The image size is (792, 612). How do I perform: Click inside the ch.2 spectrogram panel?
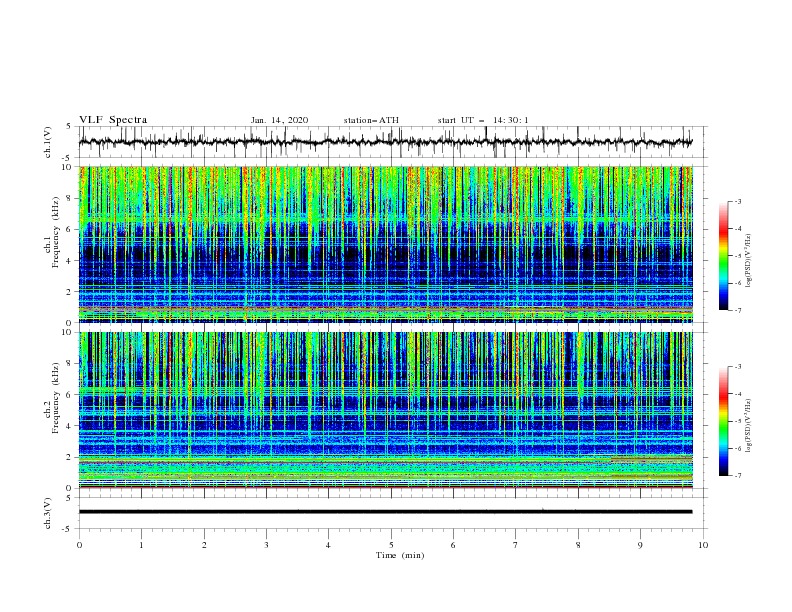[386, 410]
